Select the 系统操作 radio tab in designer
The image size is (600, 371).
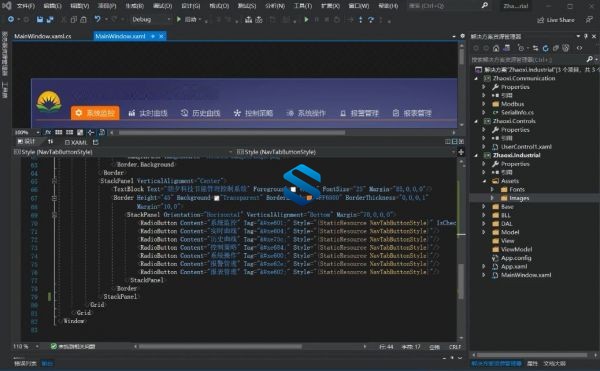click(306, 113)
